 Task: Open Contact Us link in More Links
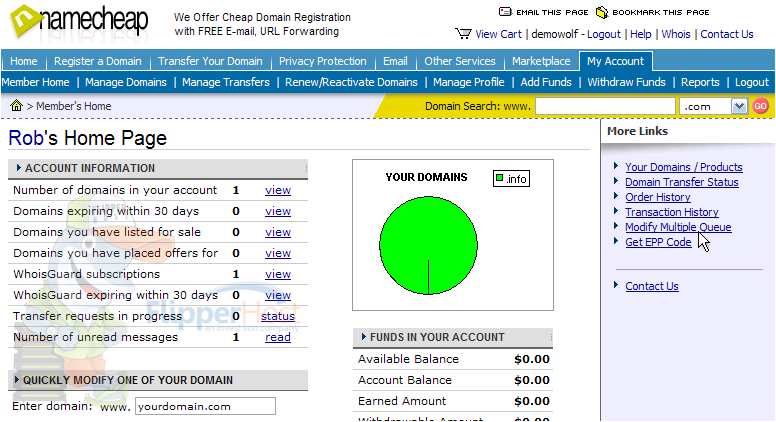(652, 286)
